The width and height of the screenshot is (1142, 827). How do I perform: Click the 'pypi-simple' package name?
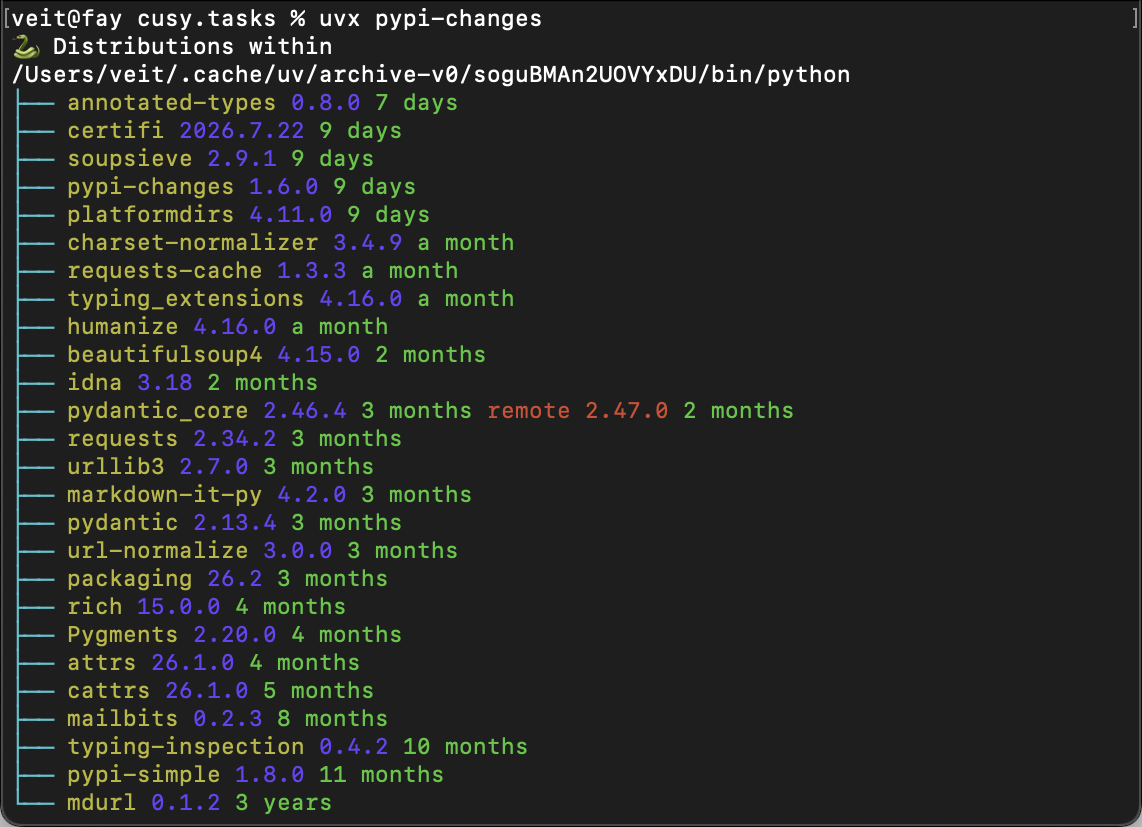143,775
